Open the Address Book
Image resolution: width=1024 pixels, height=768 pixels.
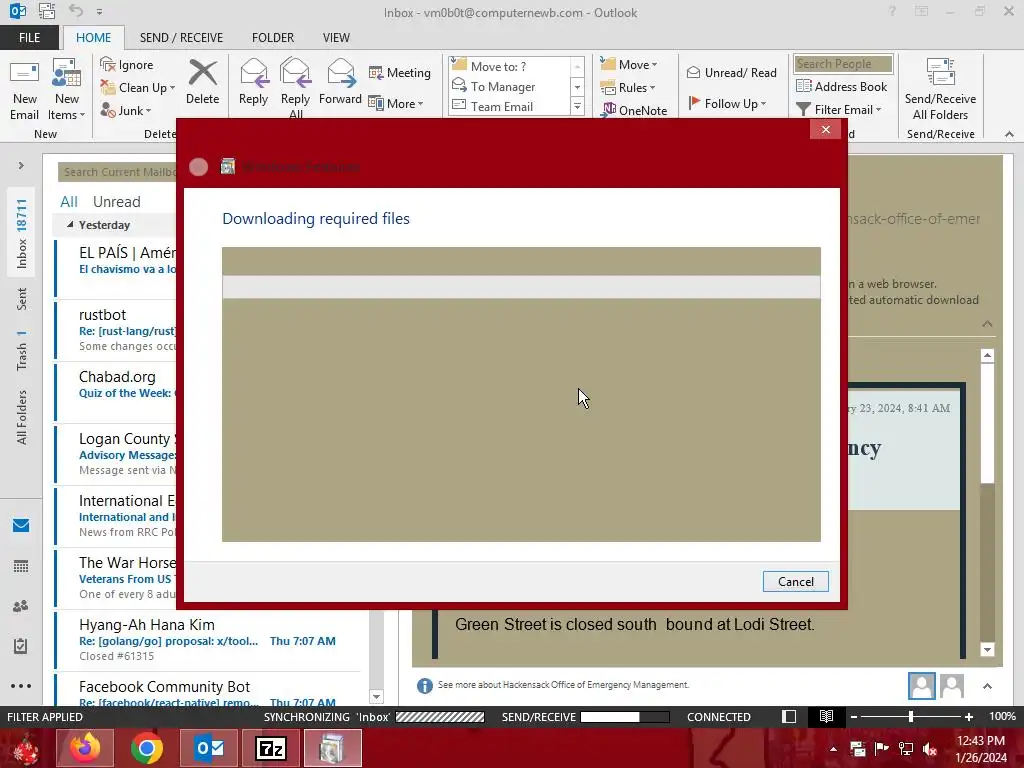point(841,86)
